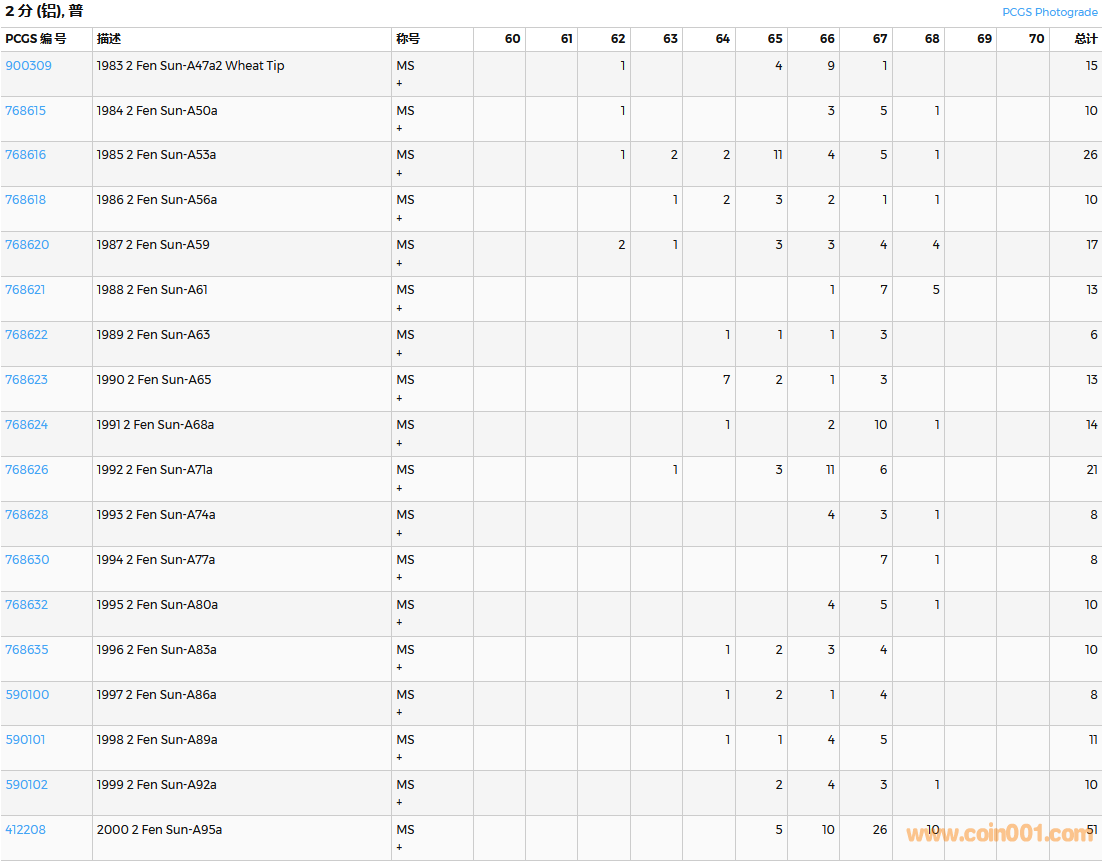1106x861 pixels.
Task: Open PCGS number 900309 link
Action: coord(28,66)
